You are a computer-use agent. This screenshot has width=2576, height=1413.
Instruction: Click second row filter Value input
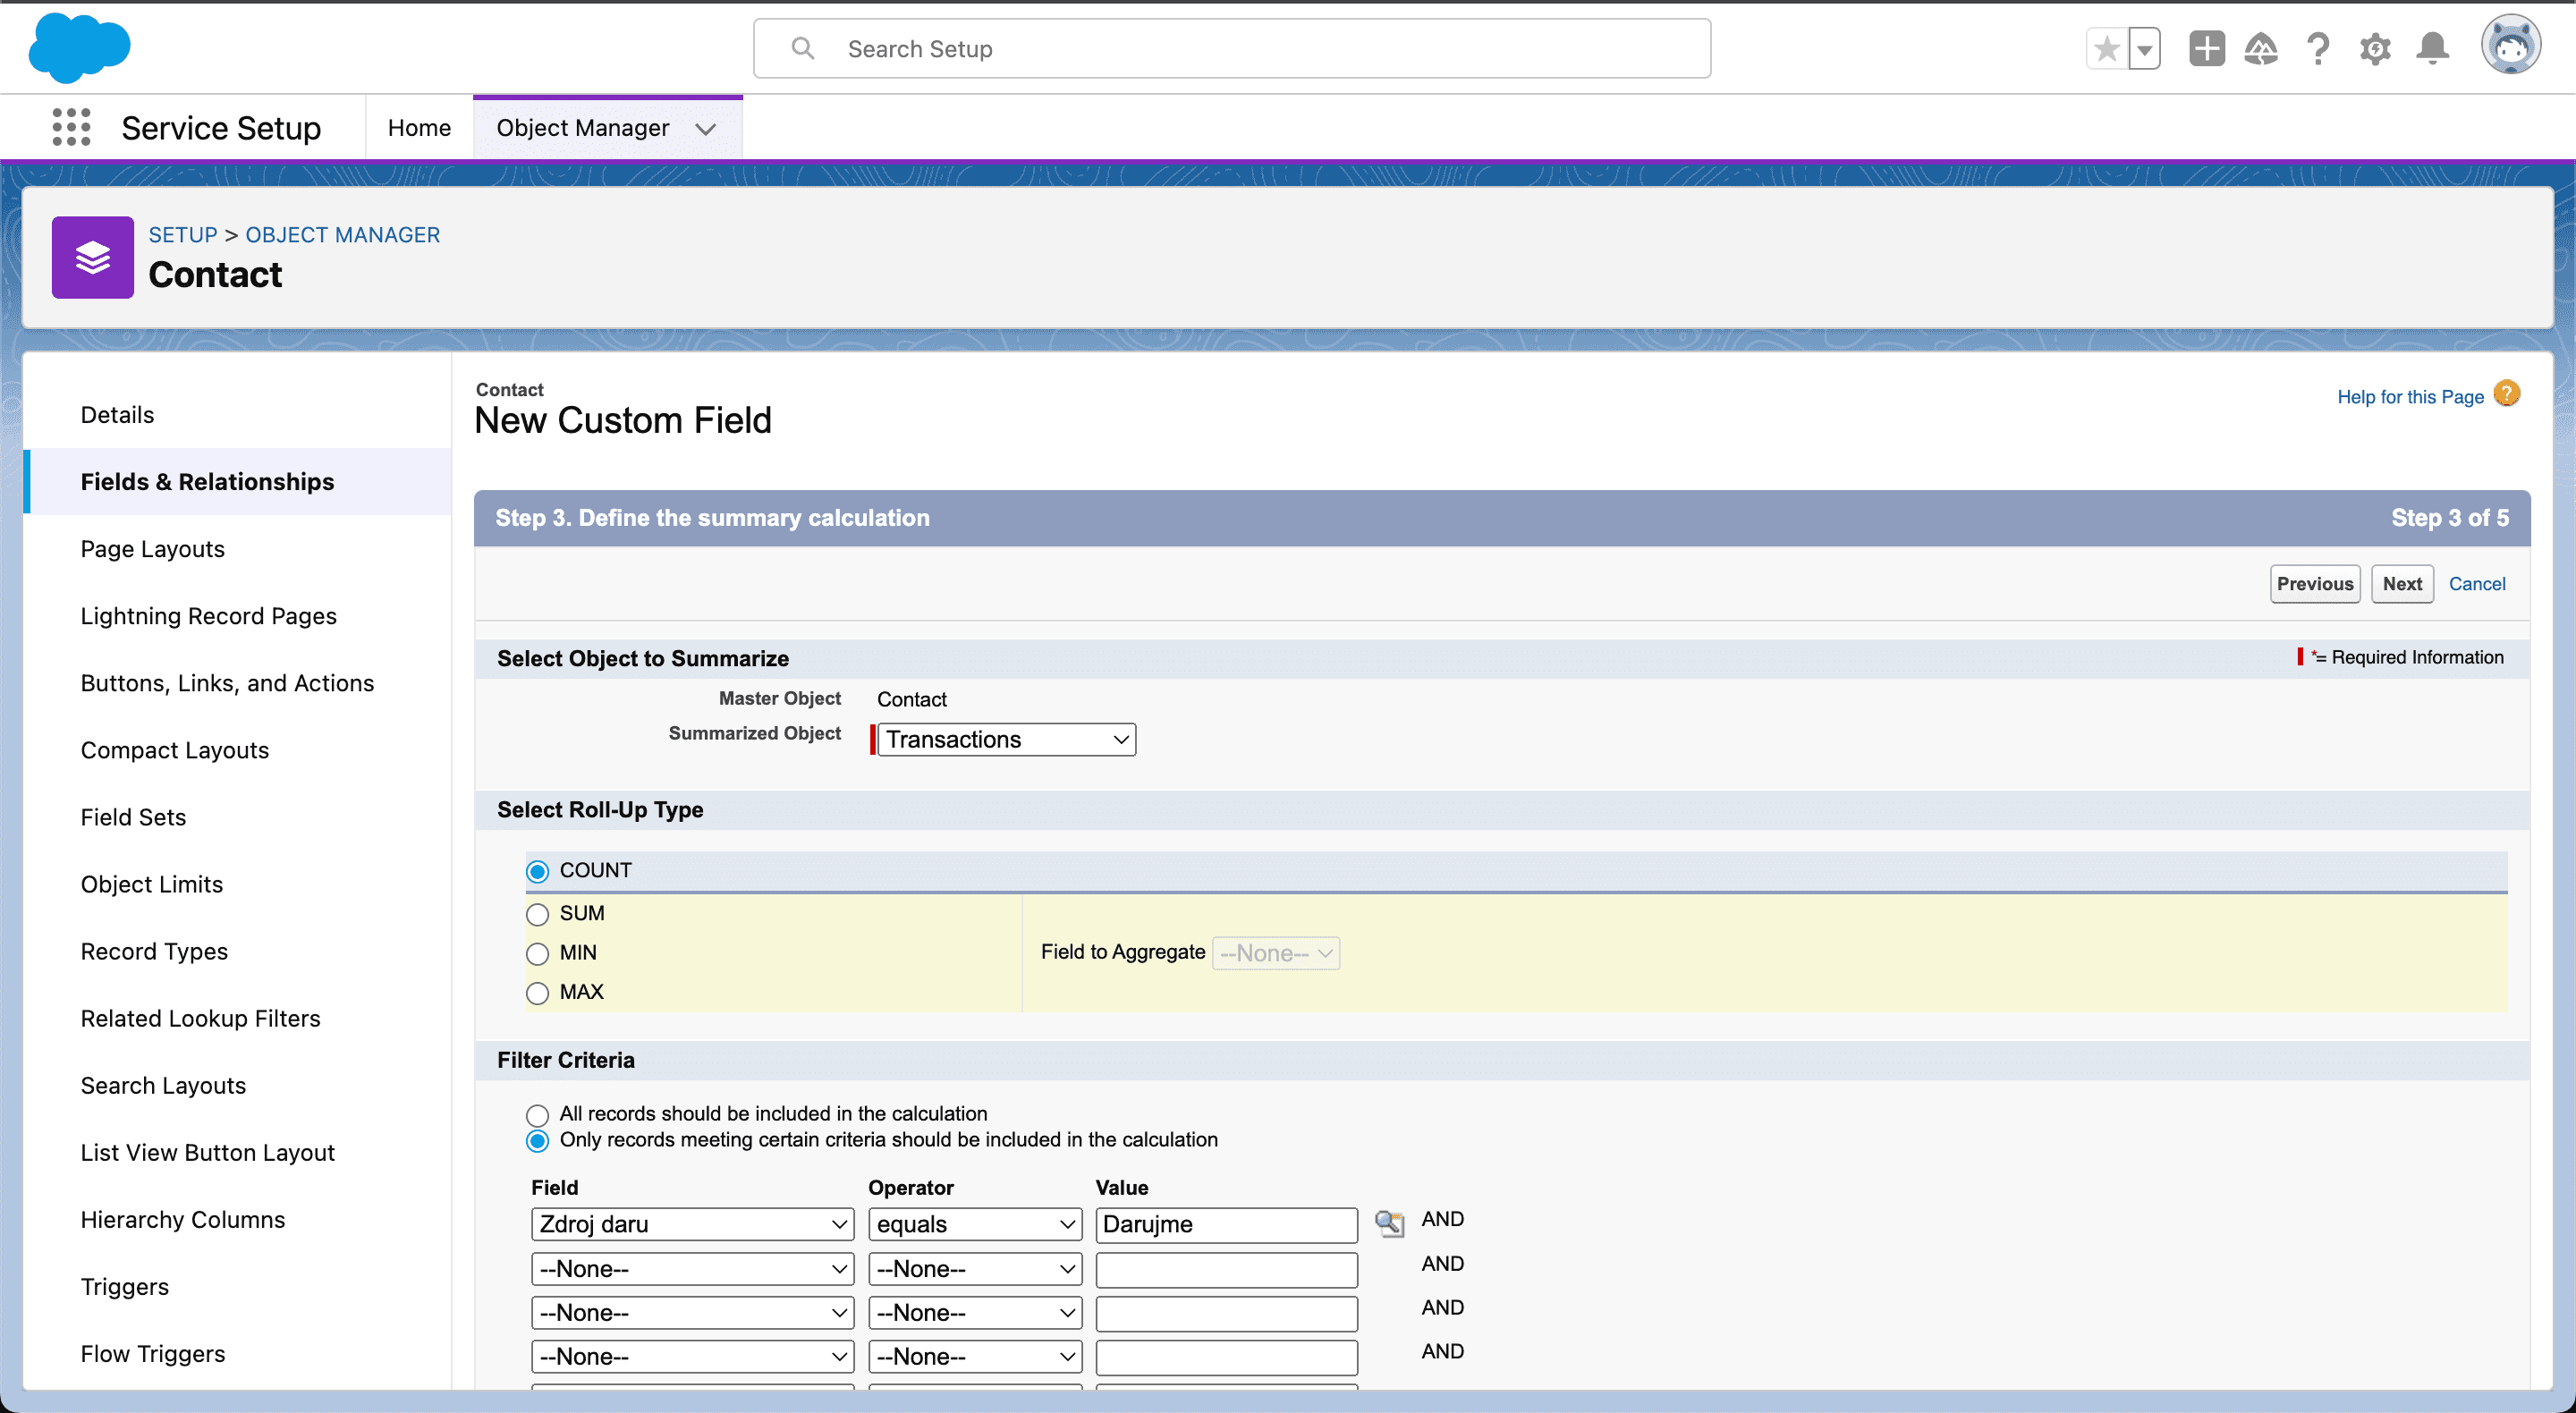[x=1226, y=1269]
